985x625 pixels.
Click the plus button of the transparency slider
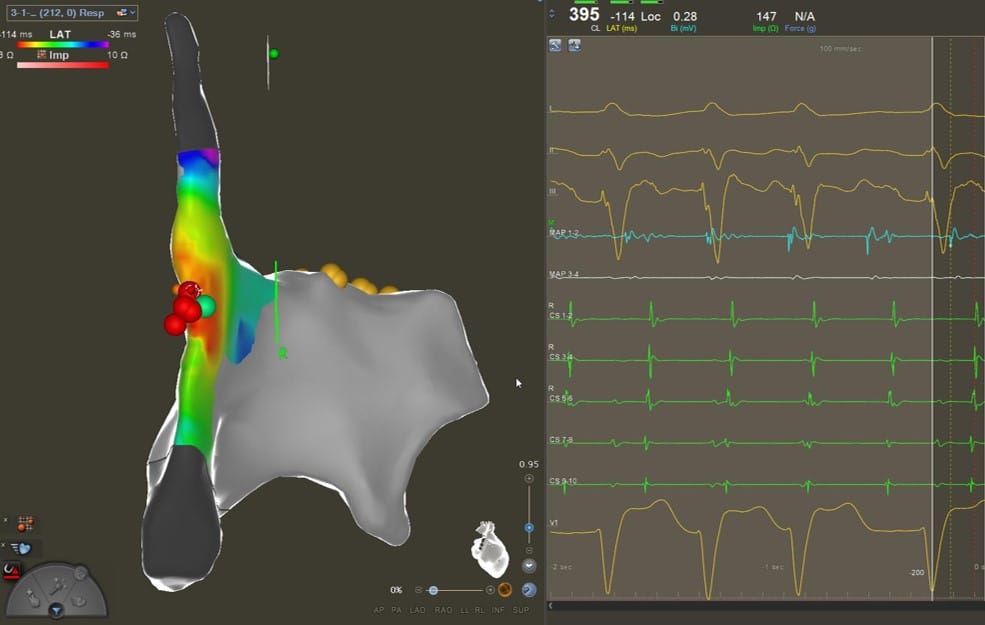(x=490, y=590)
